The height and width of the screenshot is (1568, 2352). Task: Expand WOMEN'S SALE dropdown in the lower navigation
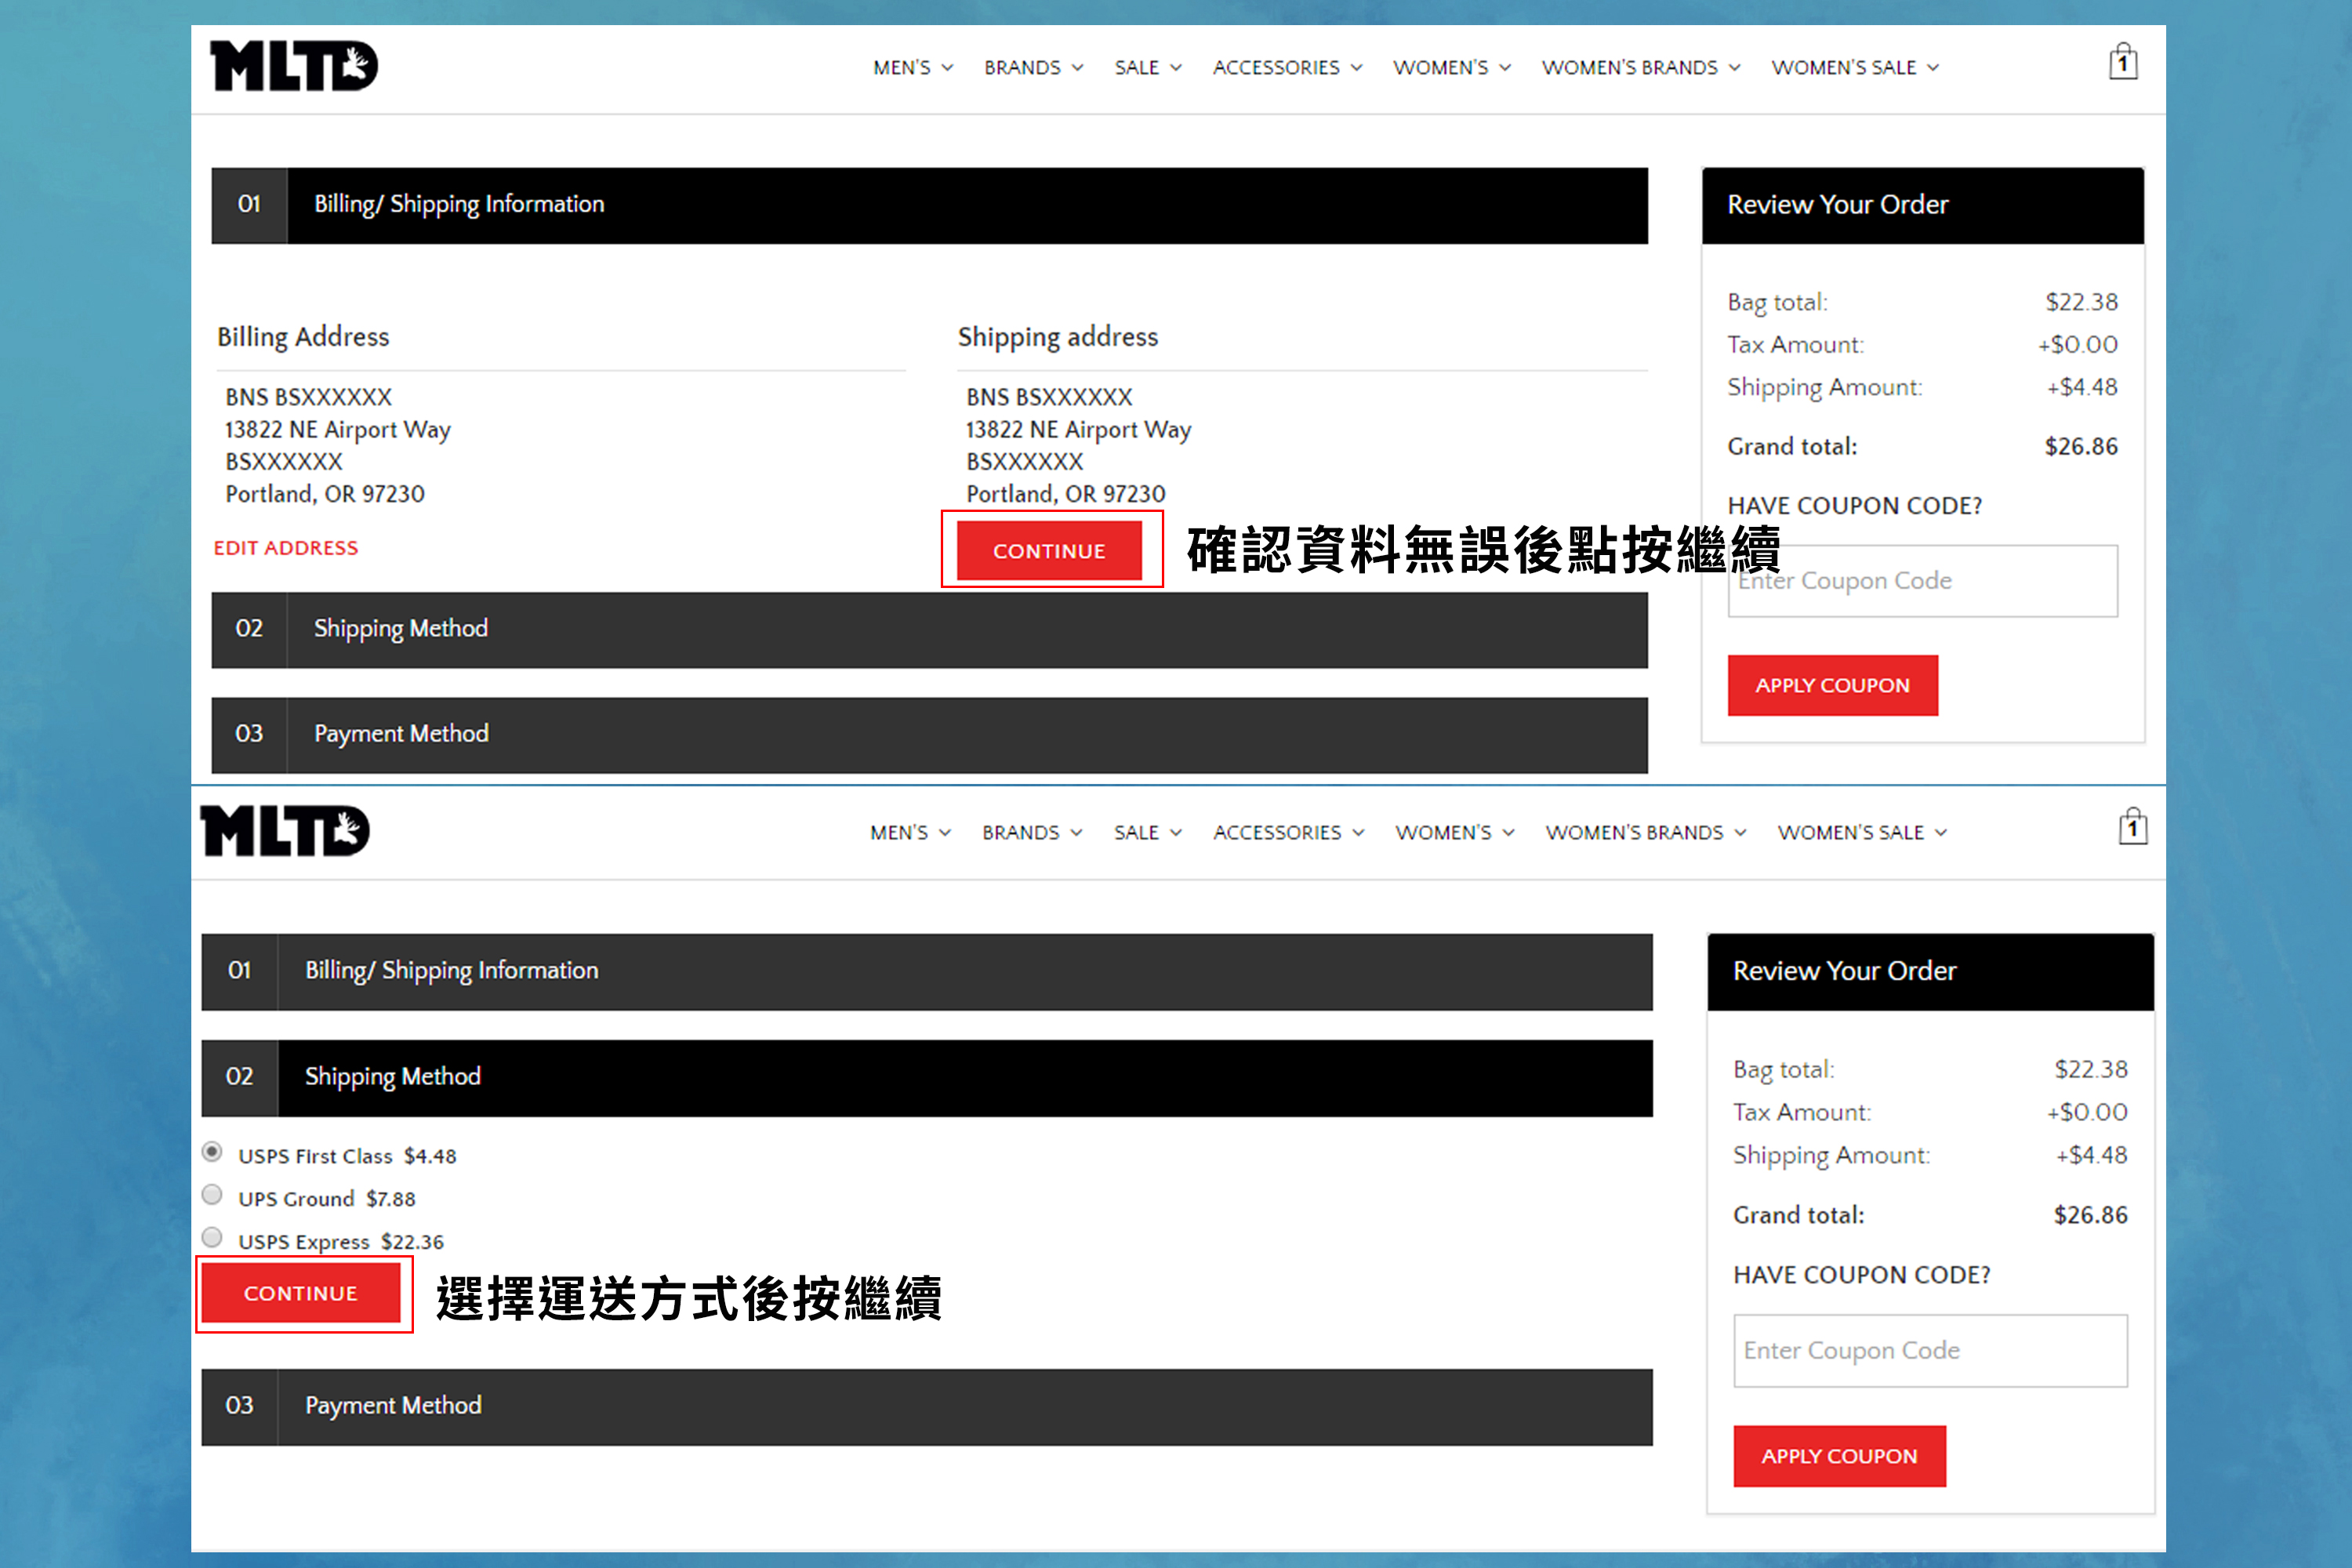tap(1861, 833)
